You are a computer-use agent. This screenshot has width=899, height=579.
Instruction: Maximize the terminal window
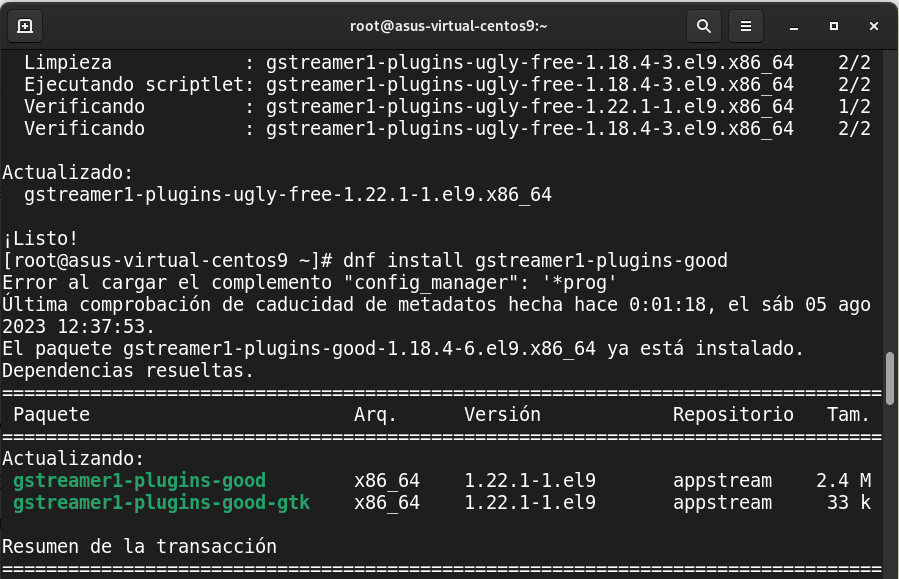834,25
